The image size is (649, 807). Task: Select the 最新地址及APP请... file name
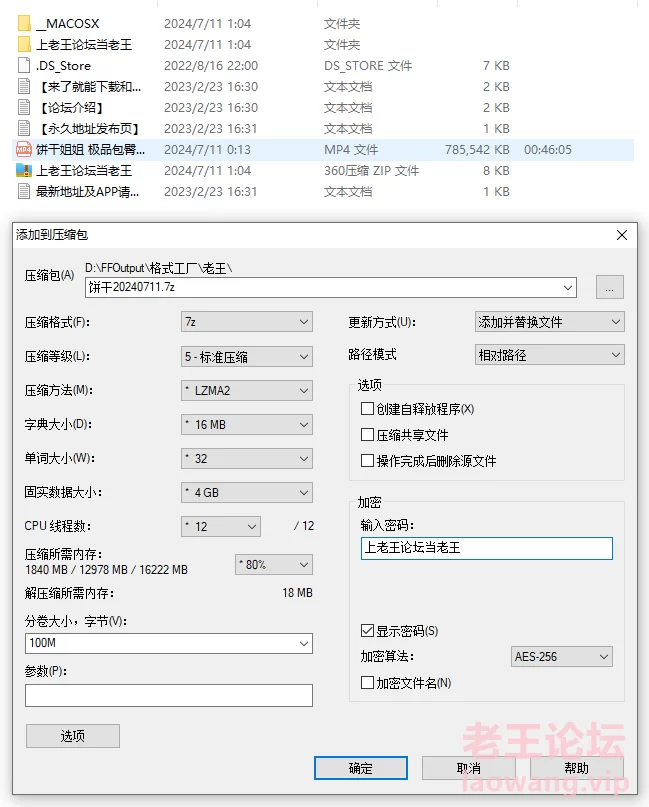coord(87,191)
